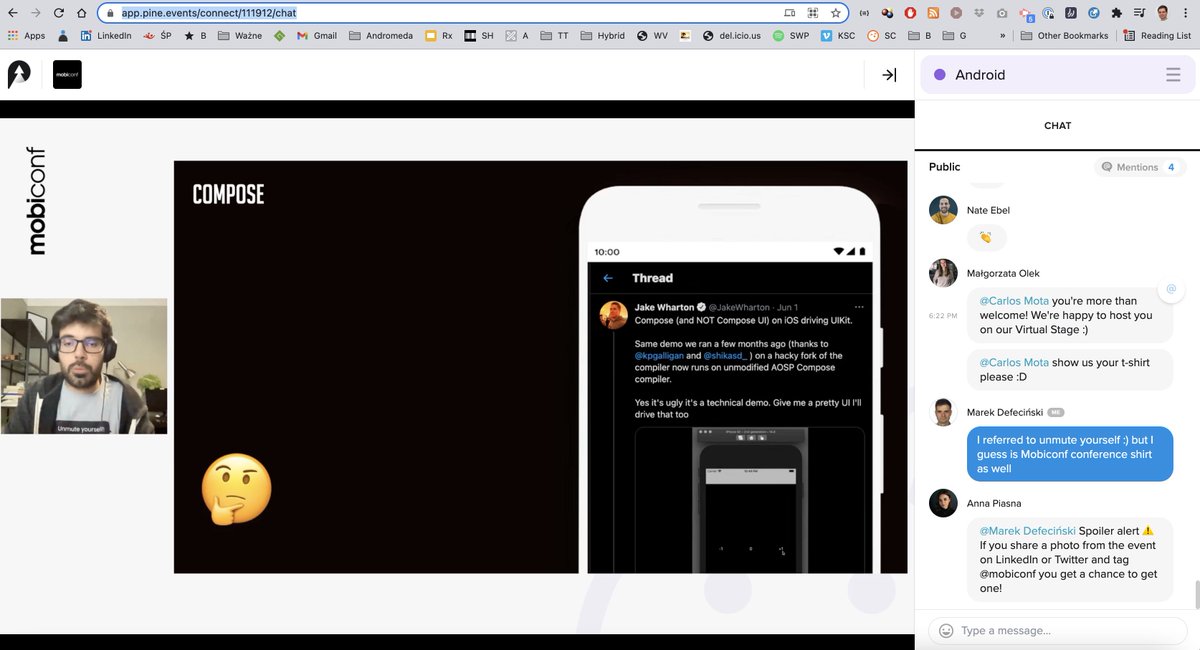
Task: Expand the Andromeda bookmarks folder
Action: (381, 35)
